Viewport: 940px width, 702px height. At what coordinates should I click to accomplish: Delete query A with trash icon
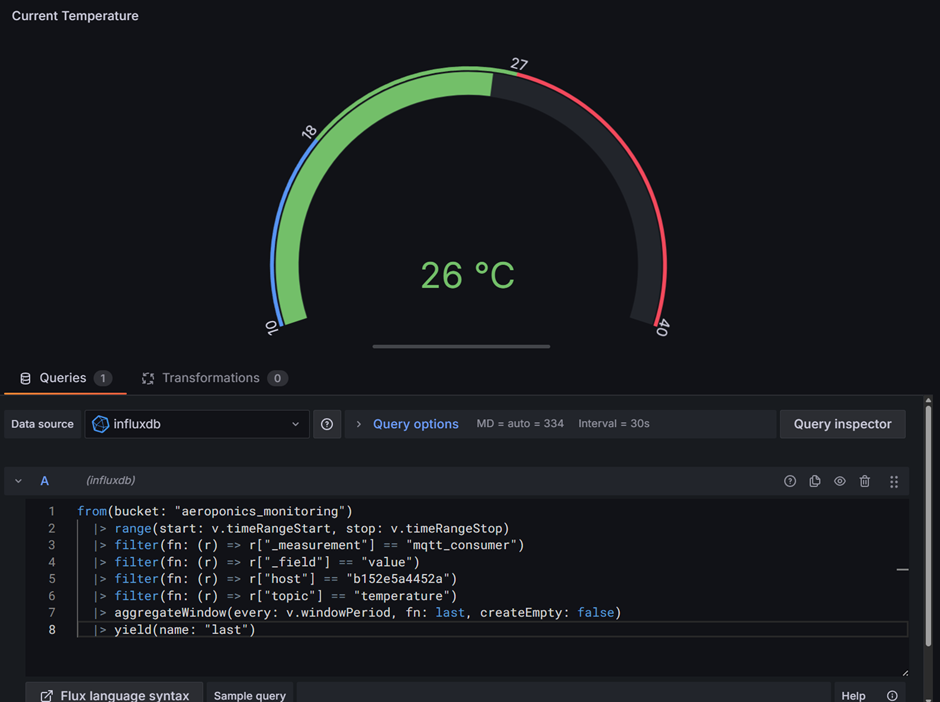[x=864, y=481]
